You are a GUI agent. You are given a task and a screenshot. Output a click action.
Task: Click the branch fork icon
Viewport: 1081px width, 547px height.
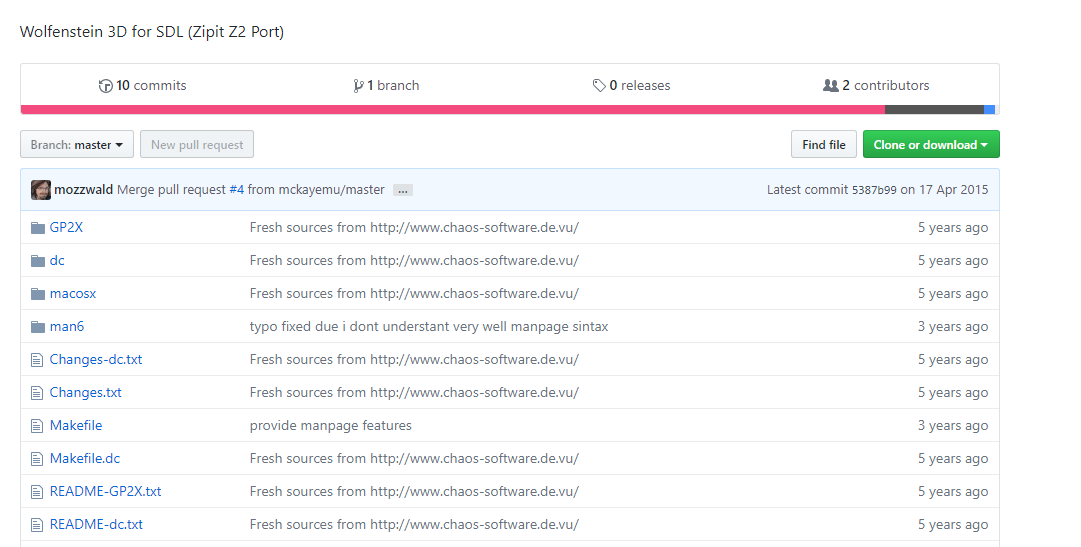[358, 86]
